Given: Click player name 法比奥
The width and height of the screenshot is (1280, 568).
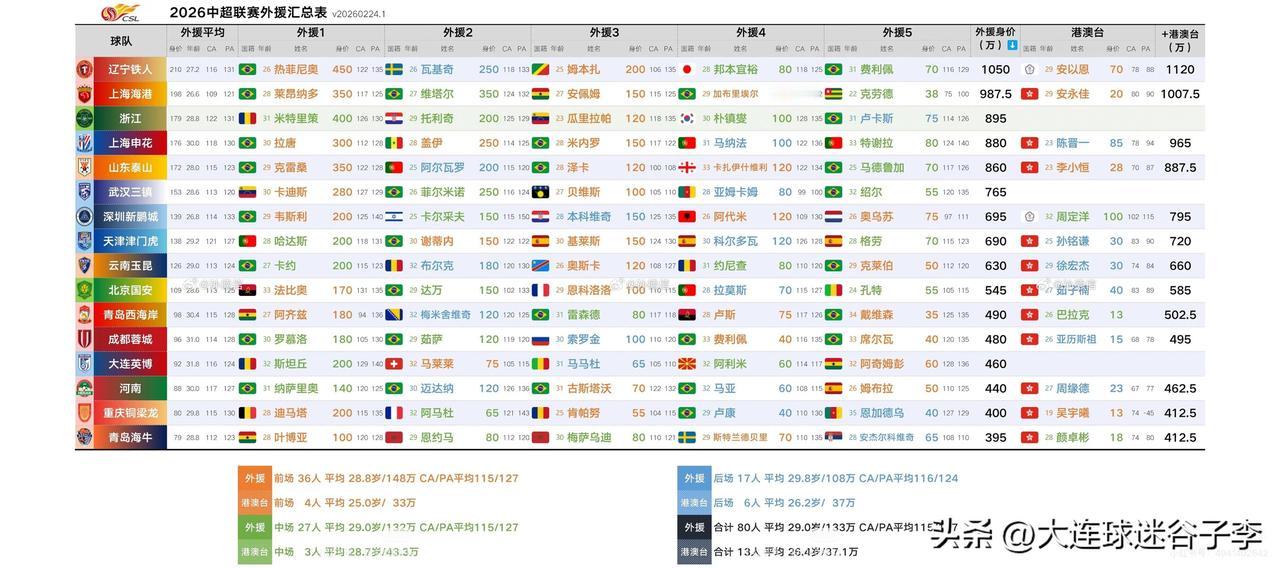Looking at the screenshot, I should coord(291,290).
